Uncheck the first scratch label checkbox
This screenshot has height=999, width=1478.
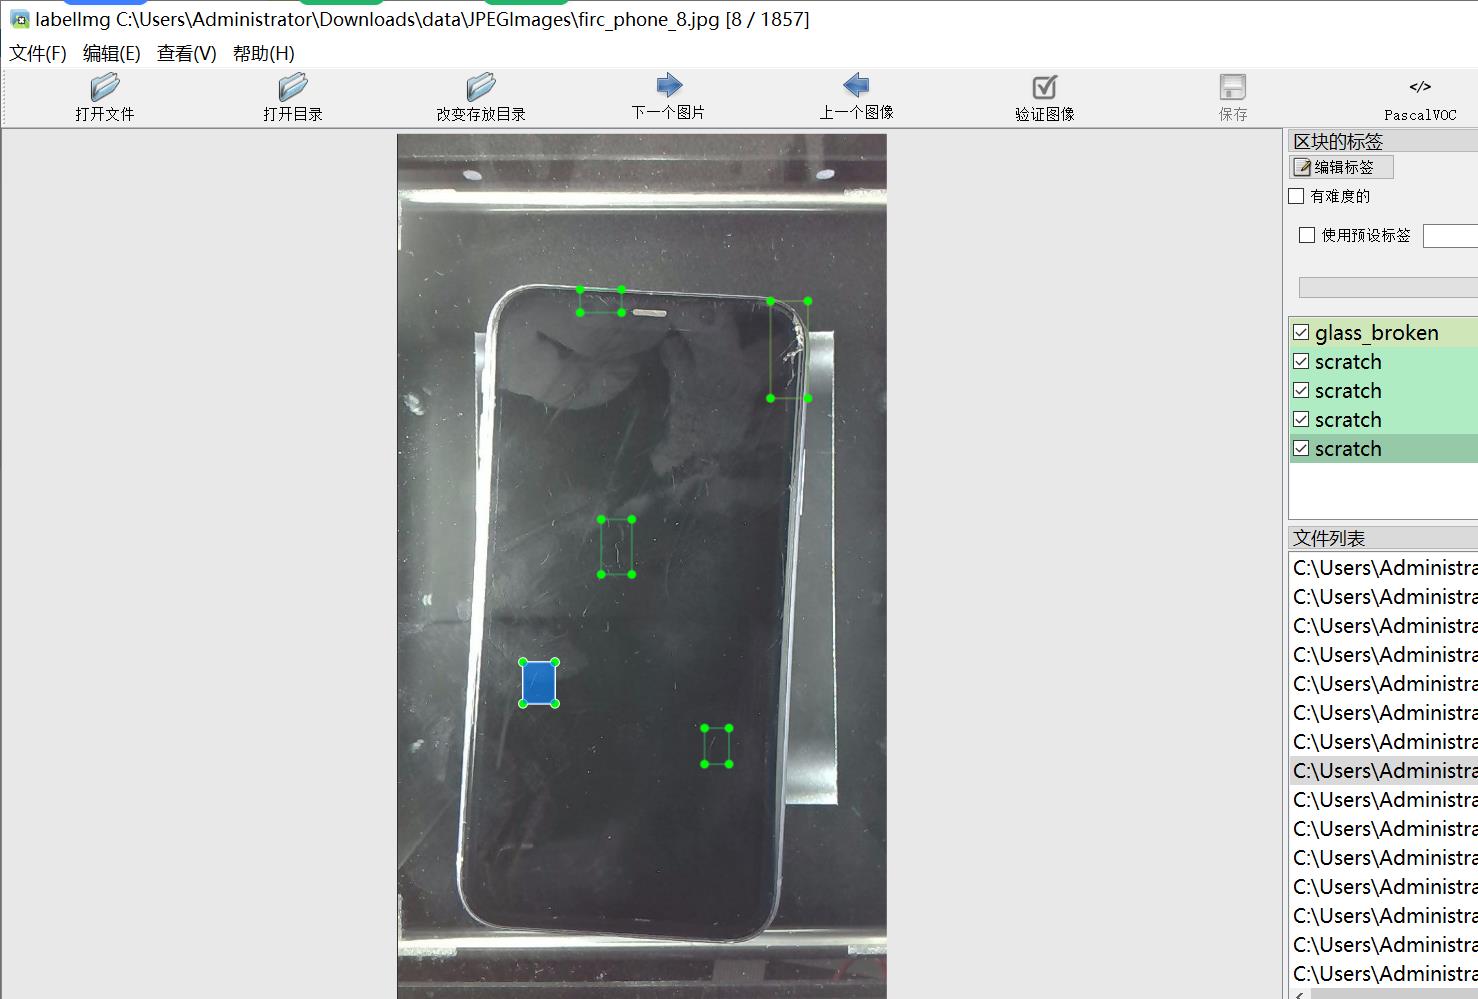coord(1301,361)
